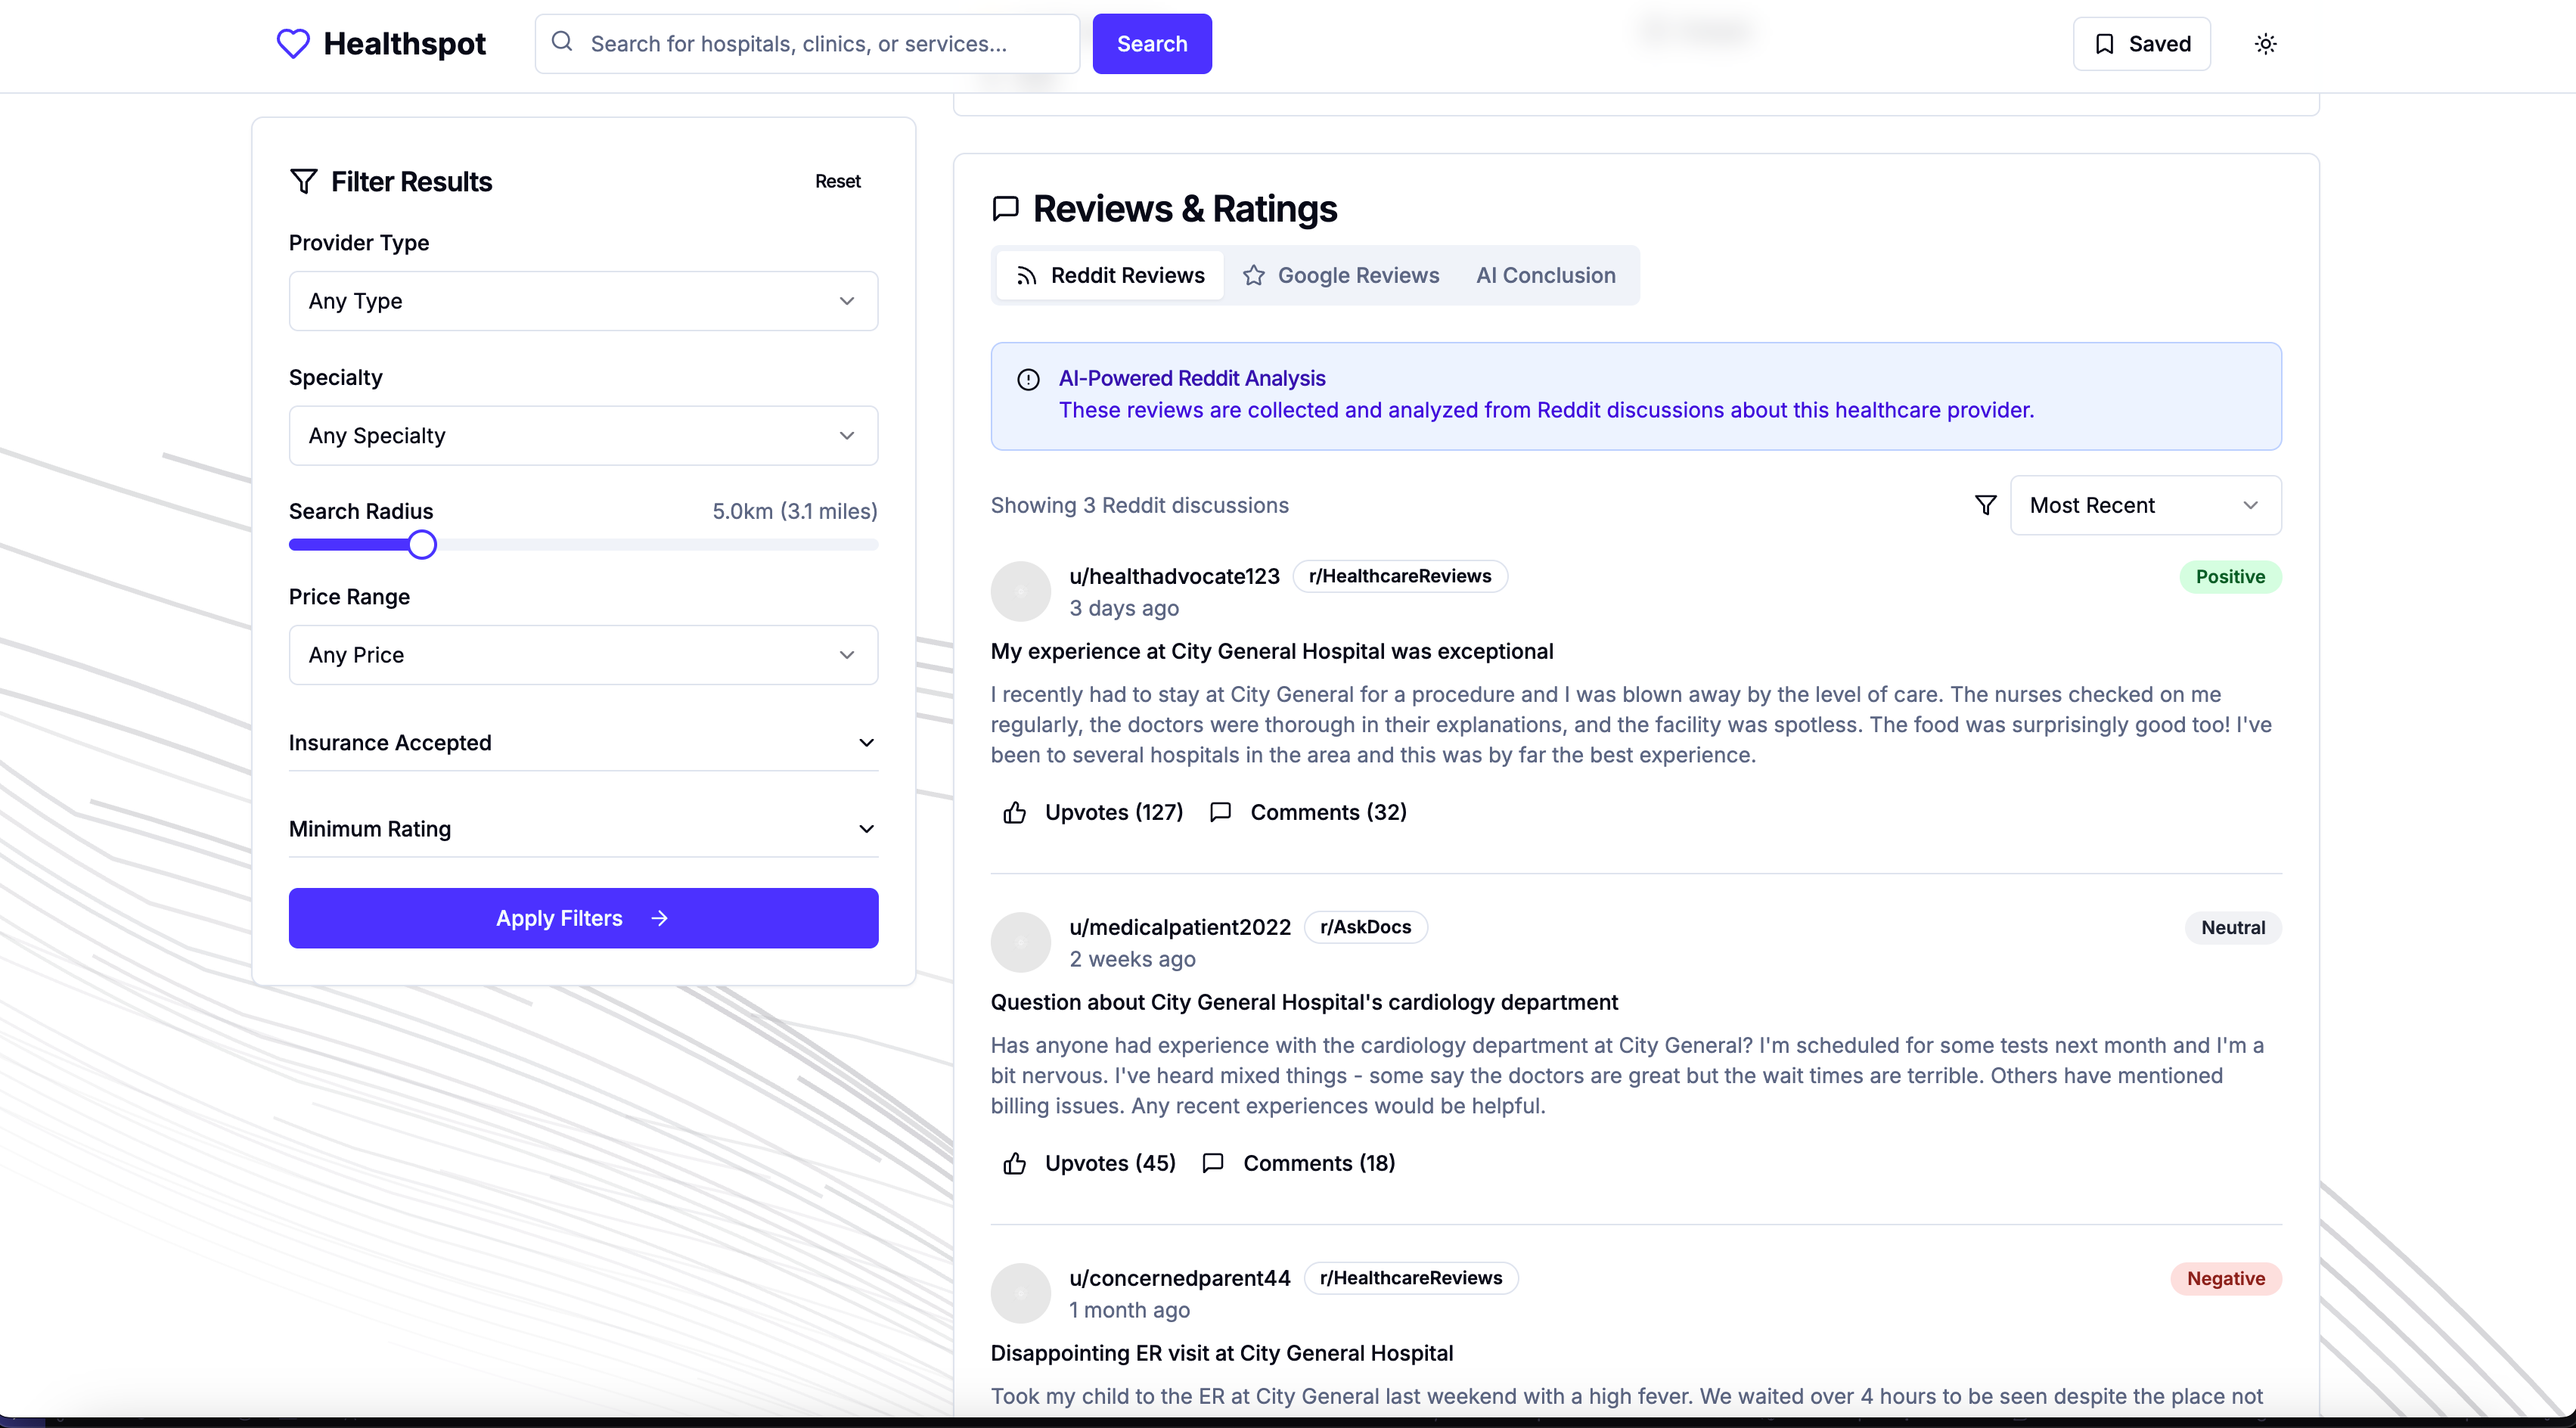Viewport: 2576px width, 1428px height.
Task: Expand the Minimum Rating section
Action: tap(583, 829)
